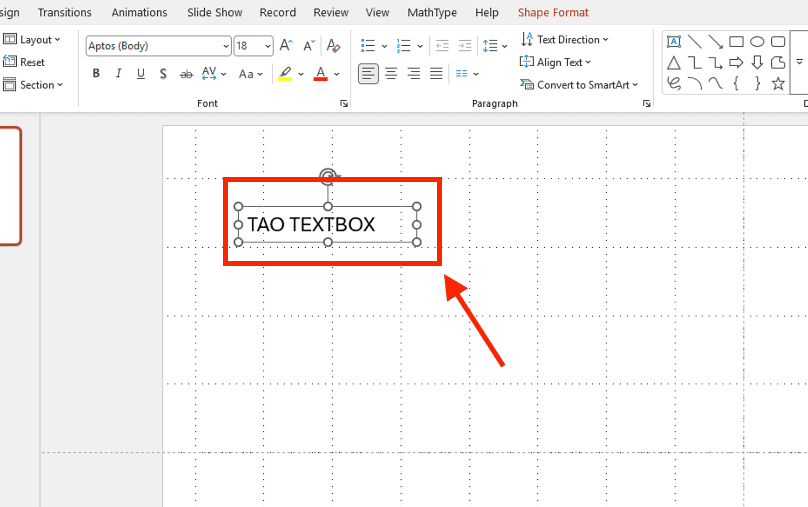Screen dimensions: 808x507
Task: Select the Rectangle shape
Action: [736, 42]
